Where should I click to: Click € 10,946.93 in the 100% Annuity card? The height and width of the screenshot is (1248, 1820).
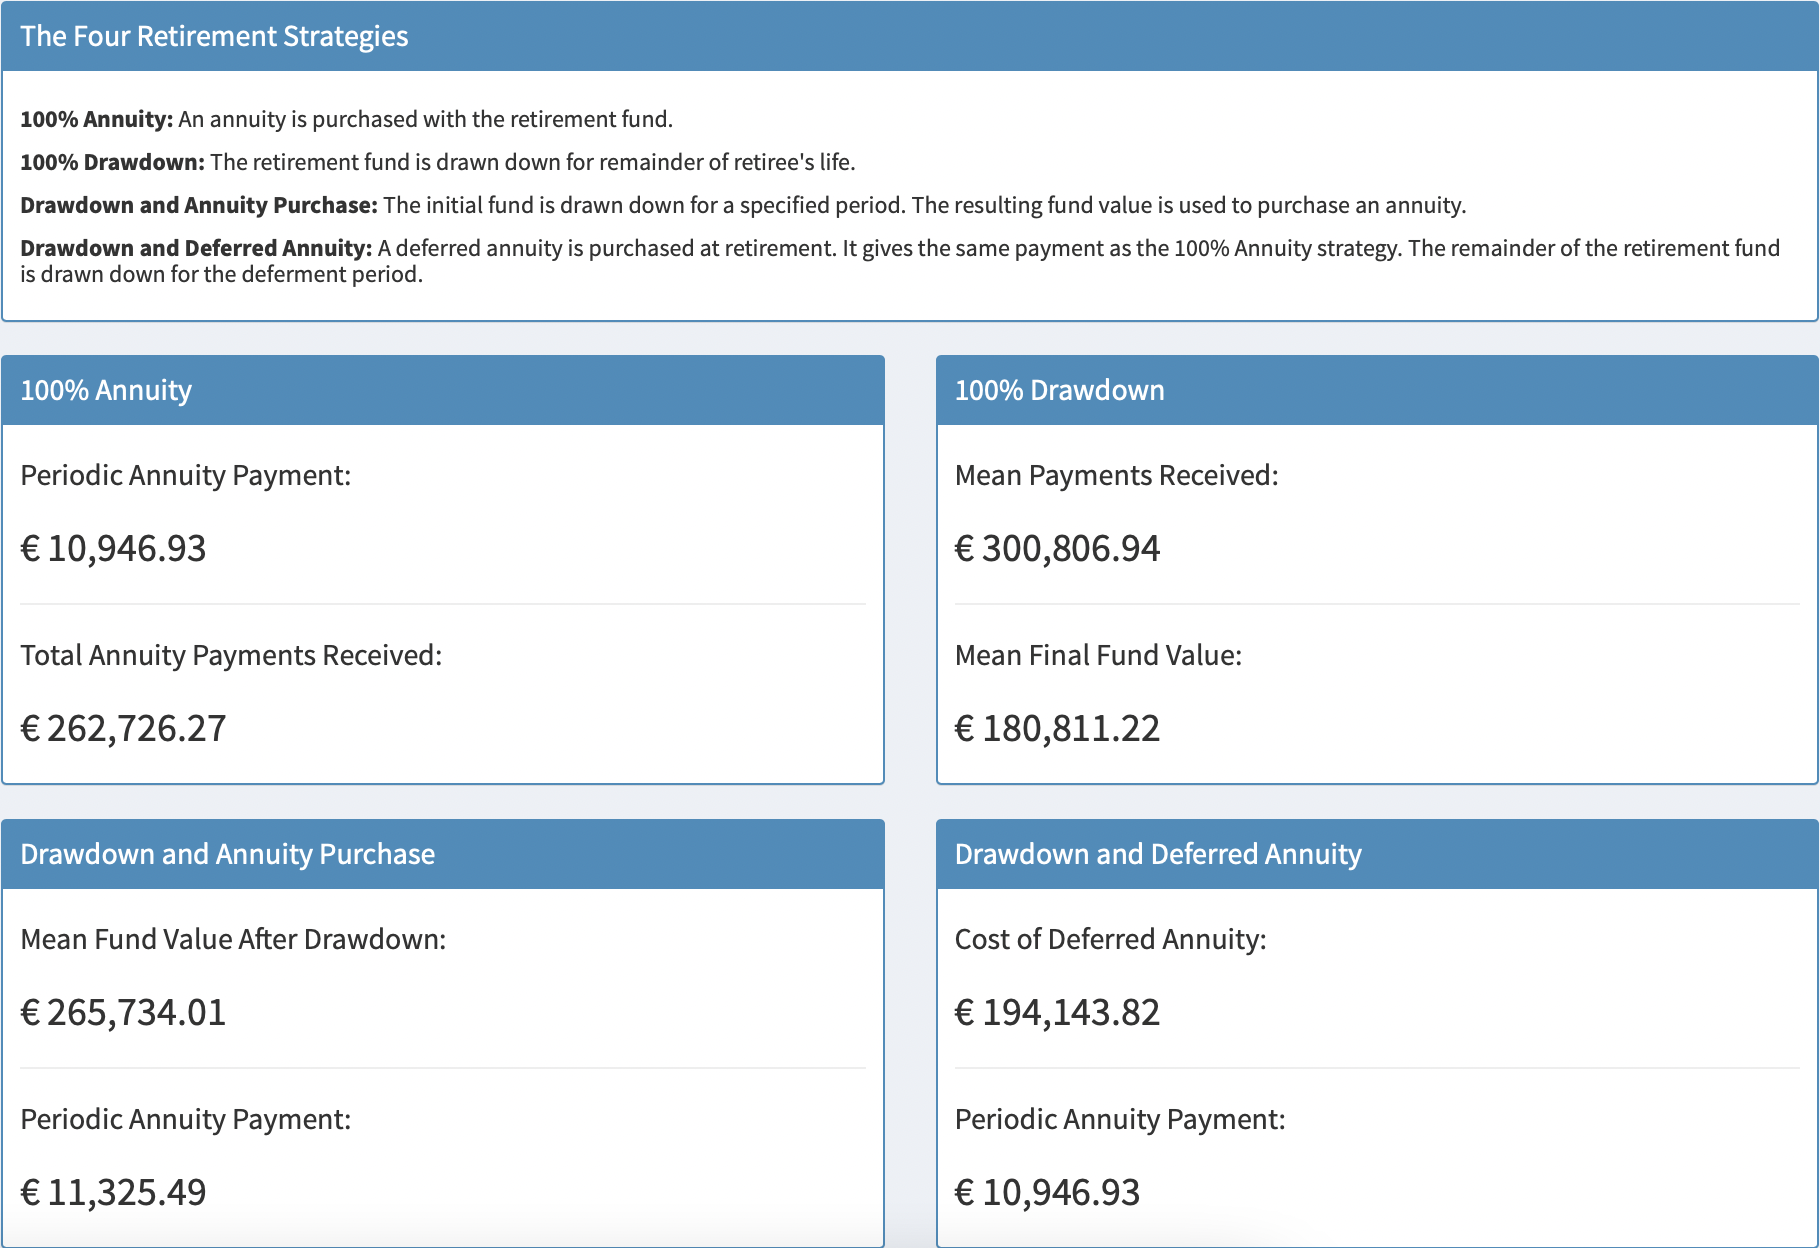(113, 548)
